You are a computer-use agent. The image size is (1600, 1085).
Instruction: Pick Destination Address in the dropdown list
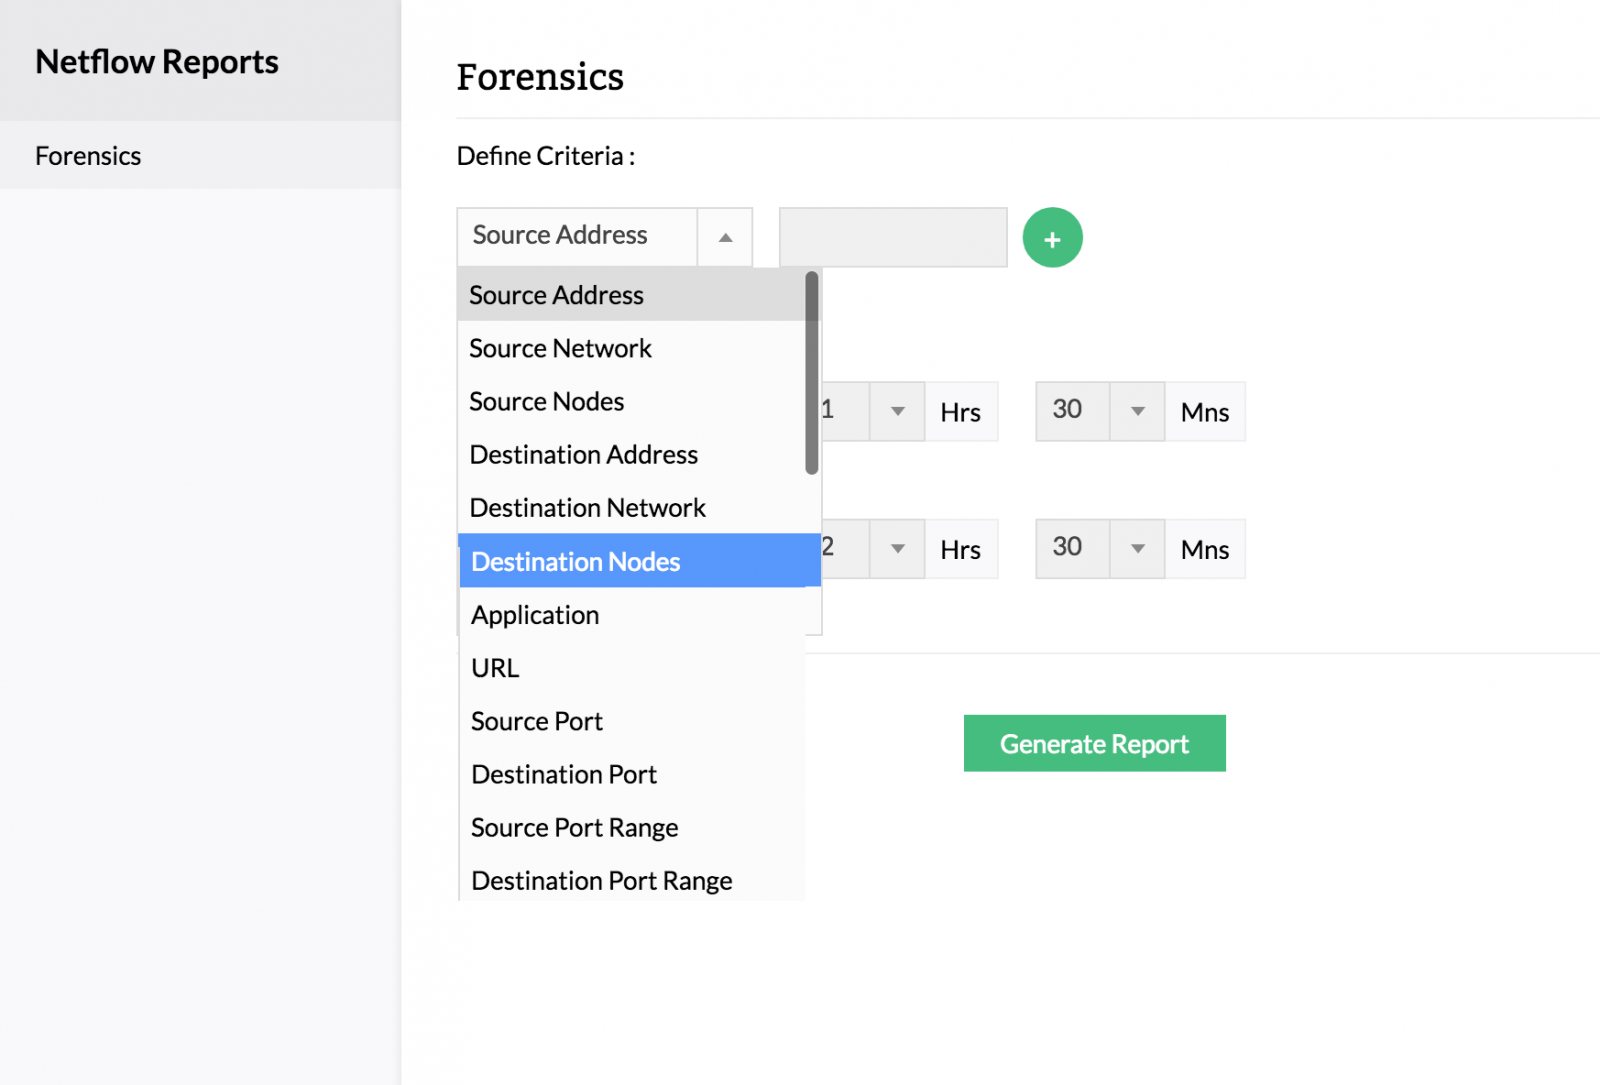point(584,455)
